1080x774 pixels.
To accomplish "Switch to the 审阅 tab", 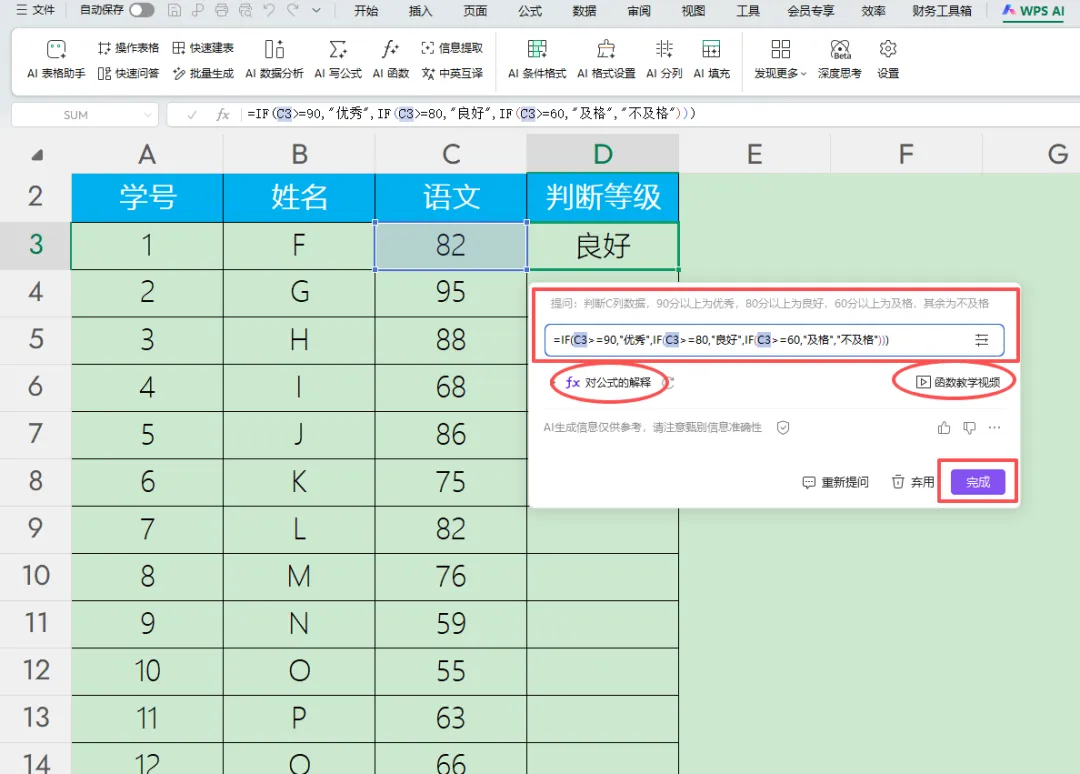I will coord(639,10).
